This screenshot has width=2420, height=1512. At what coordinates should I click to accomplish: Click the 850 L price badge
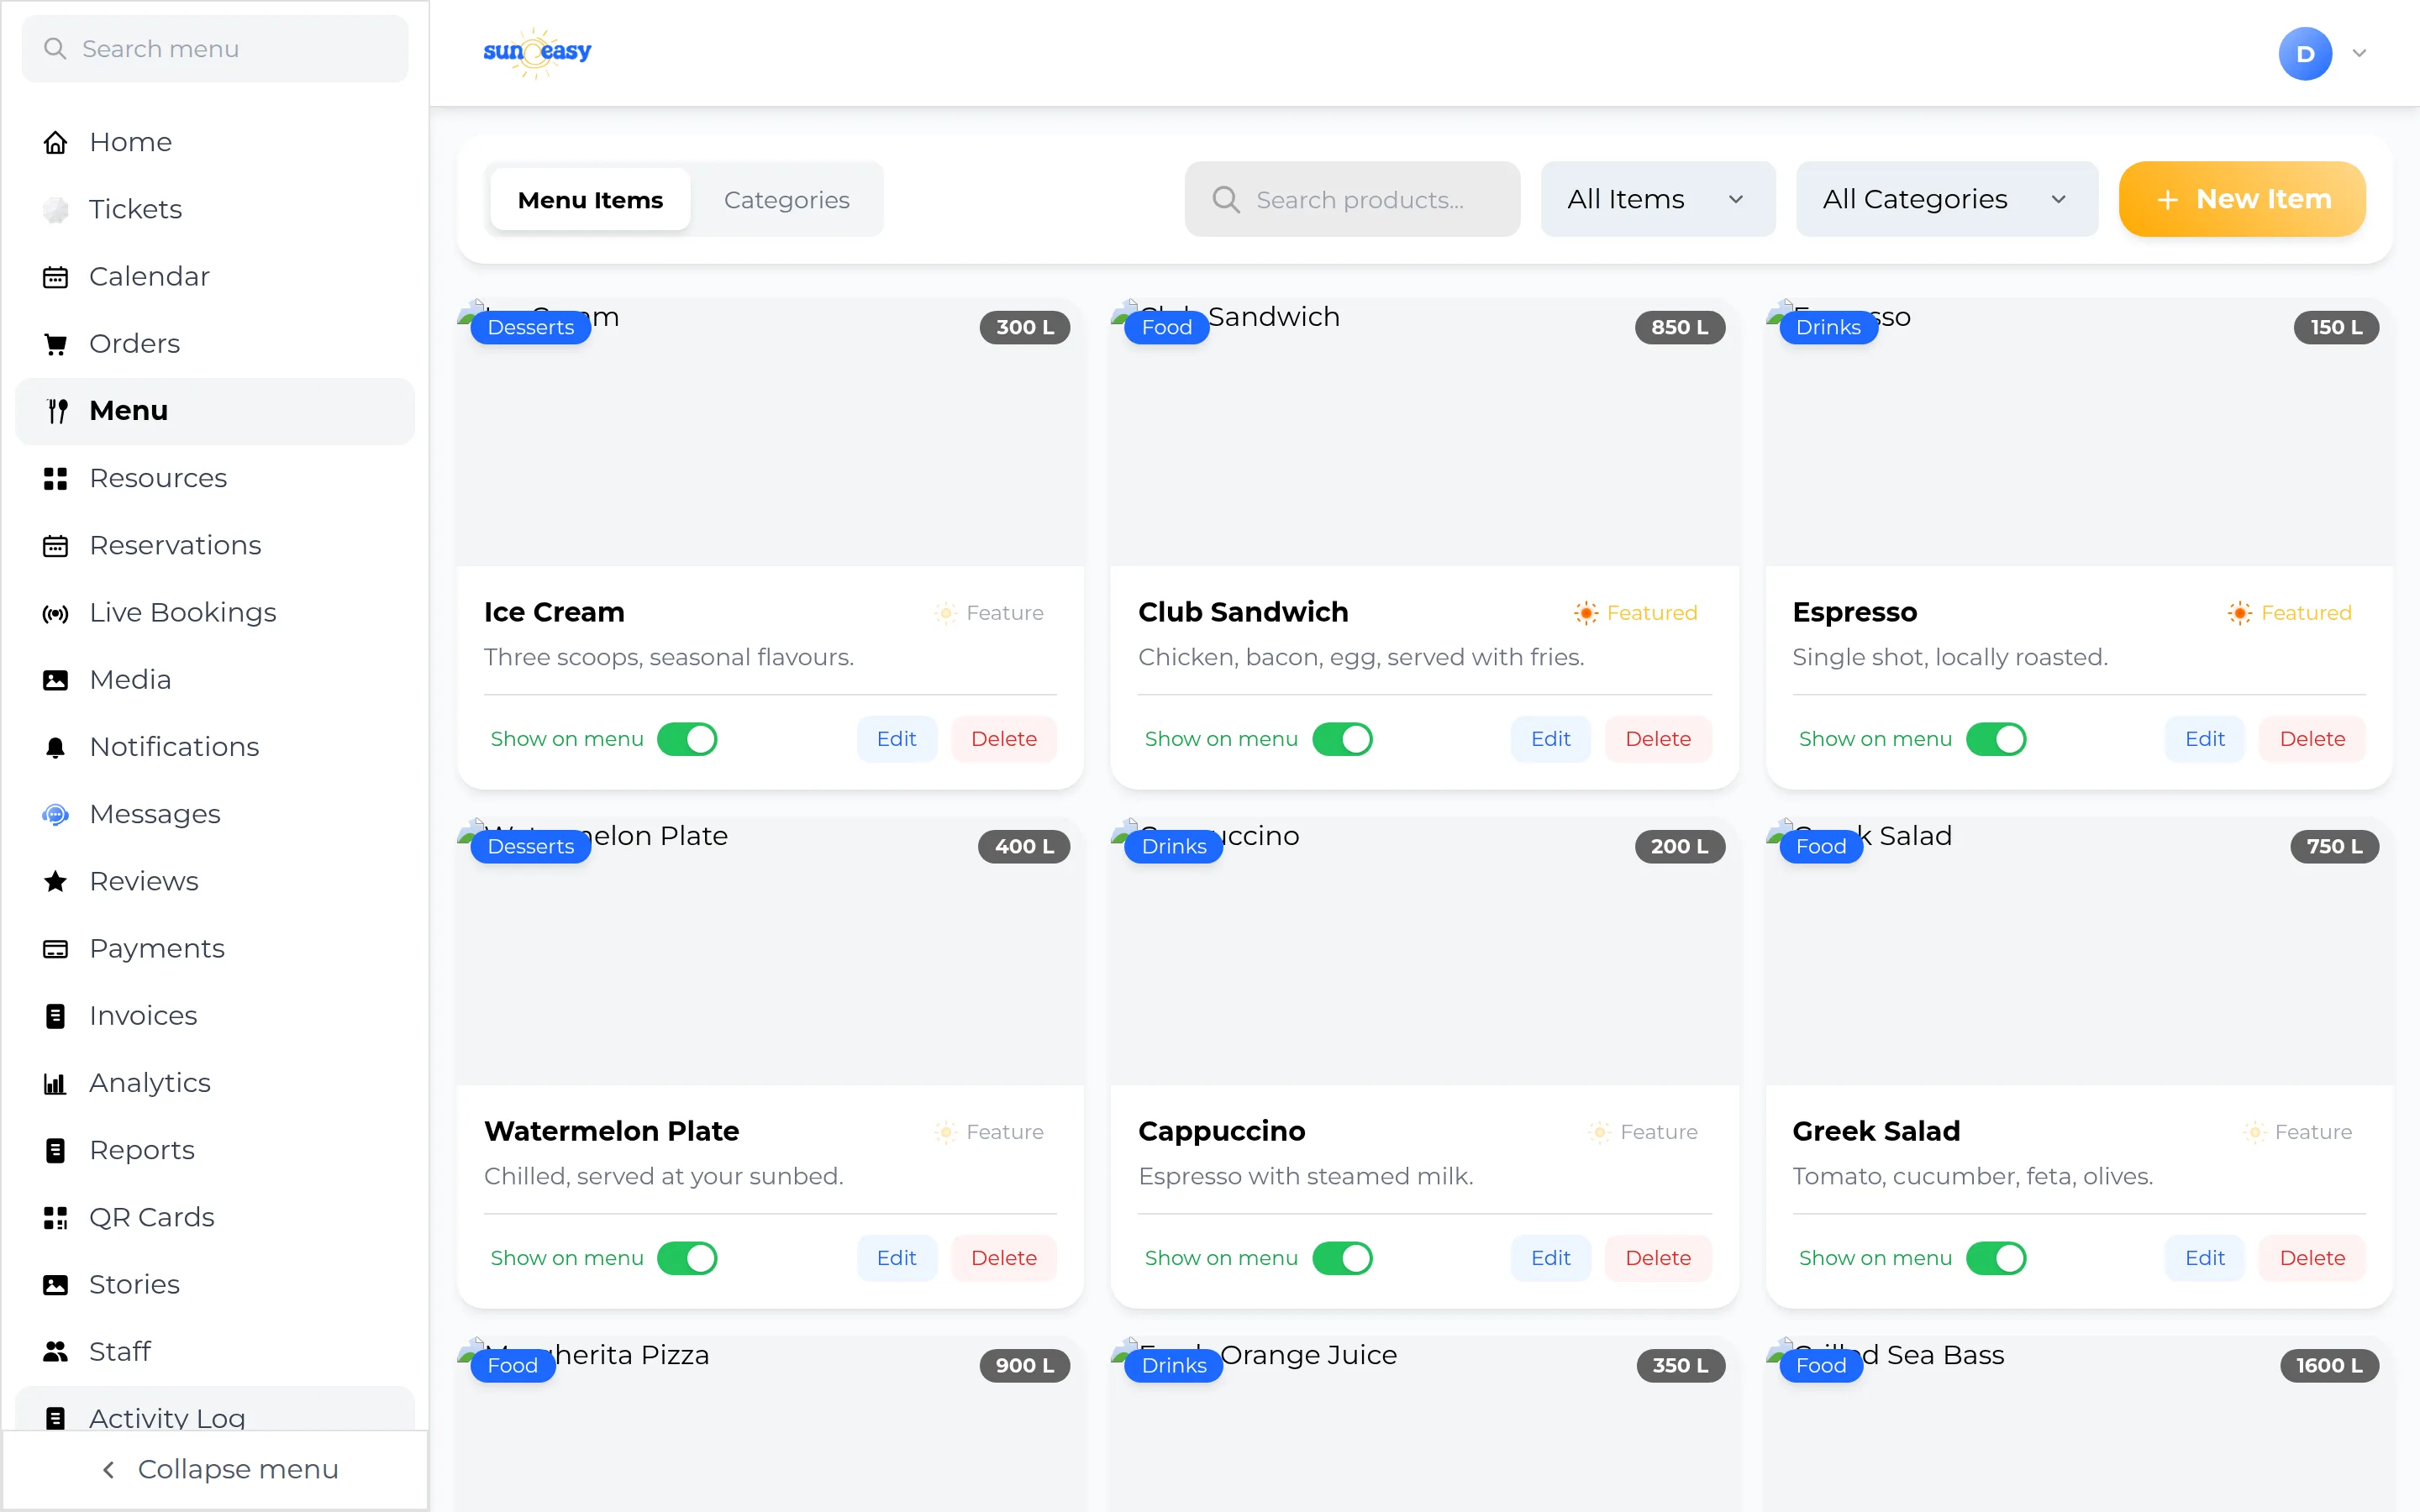coord(1680,327)
